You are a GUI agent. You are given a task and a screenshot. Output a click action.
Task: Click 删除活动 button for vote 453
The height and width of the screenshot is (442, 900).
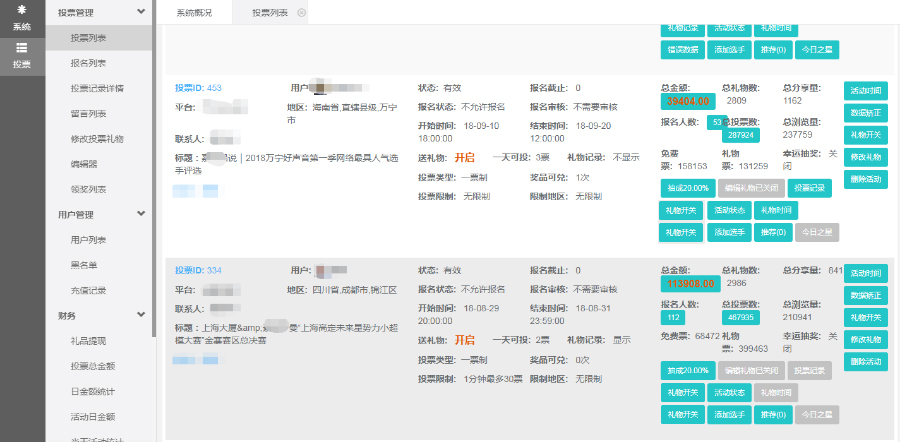[866, 179]
